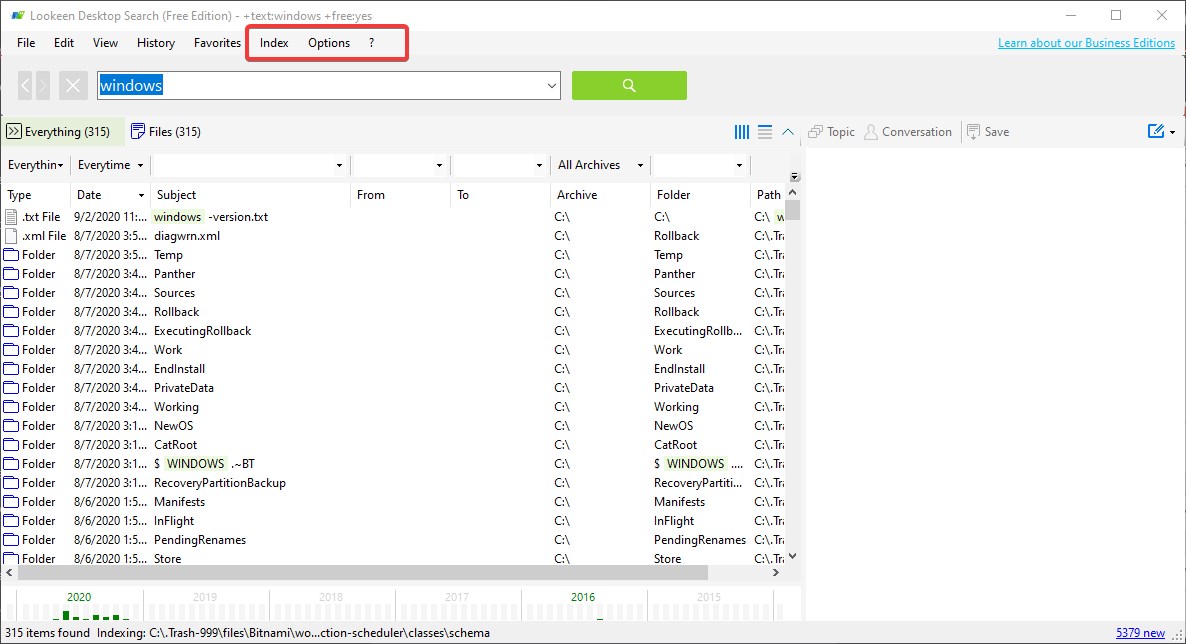
Task: Click the vertical scrollbar down arrow
Action: click(792, 556)
